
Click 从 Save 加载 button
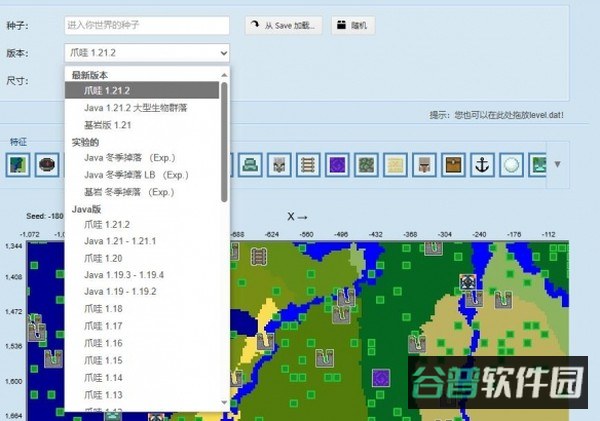(284, 25)
